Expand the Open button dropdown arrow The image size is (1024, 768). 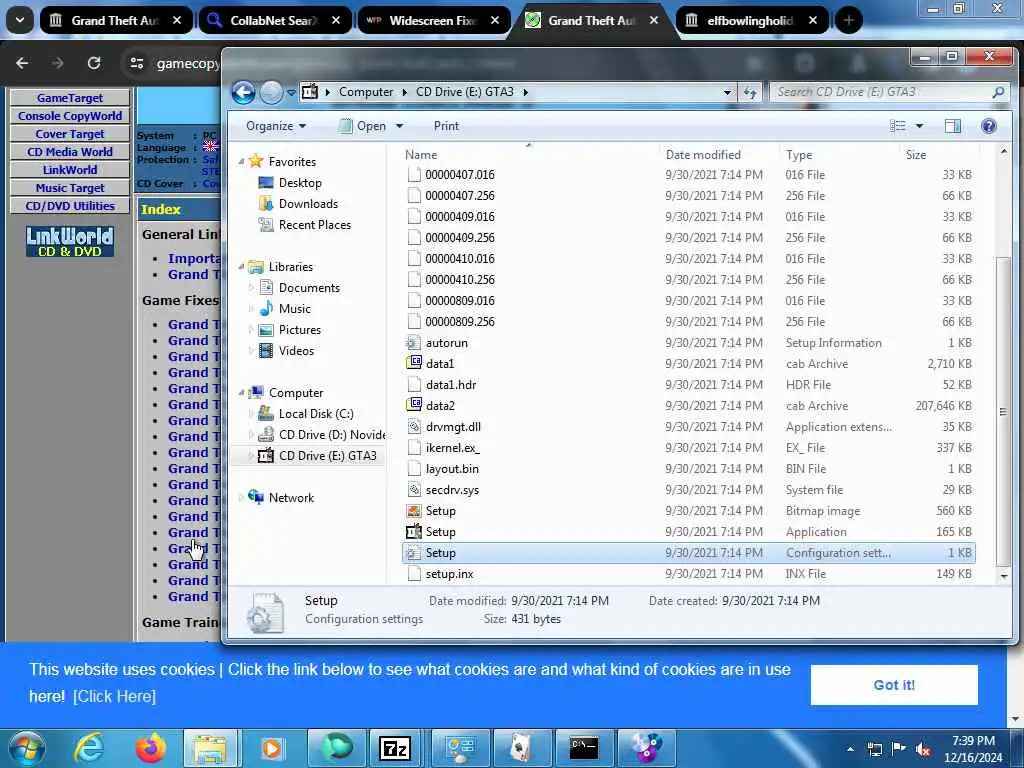click(400, 125)
